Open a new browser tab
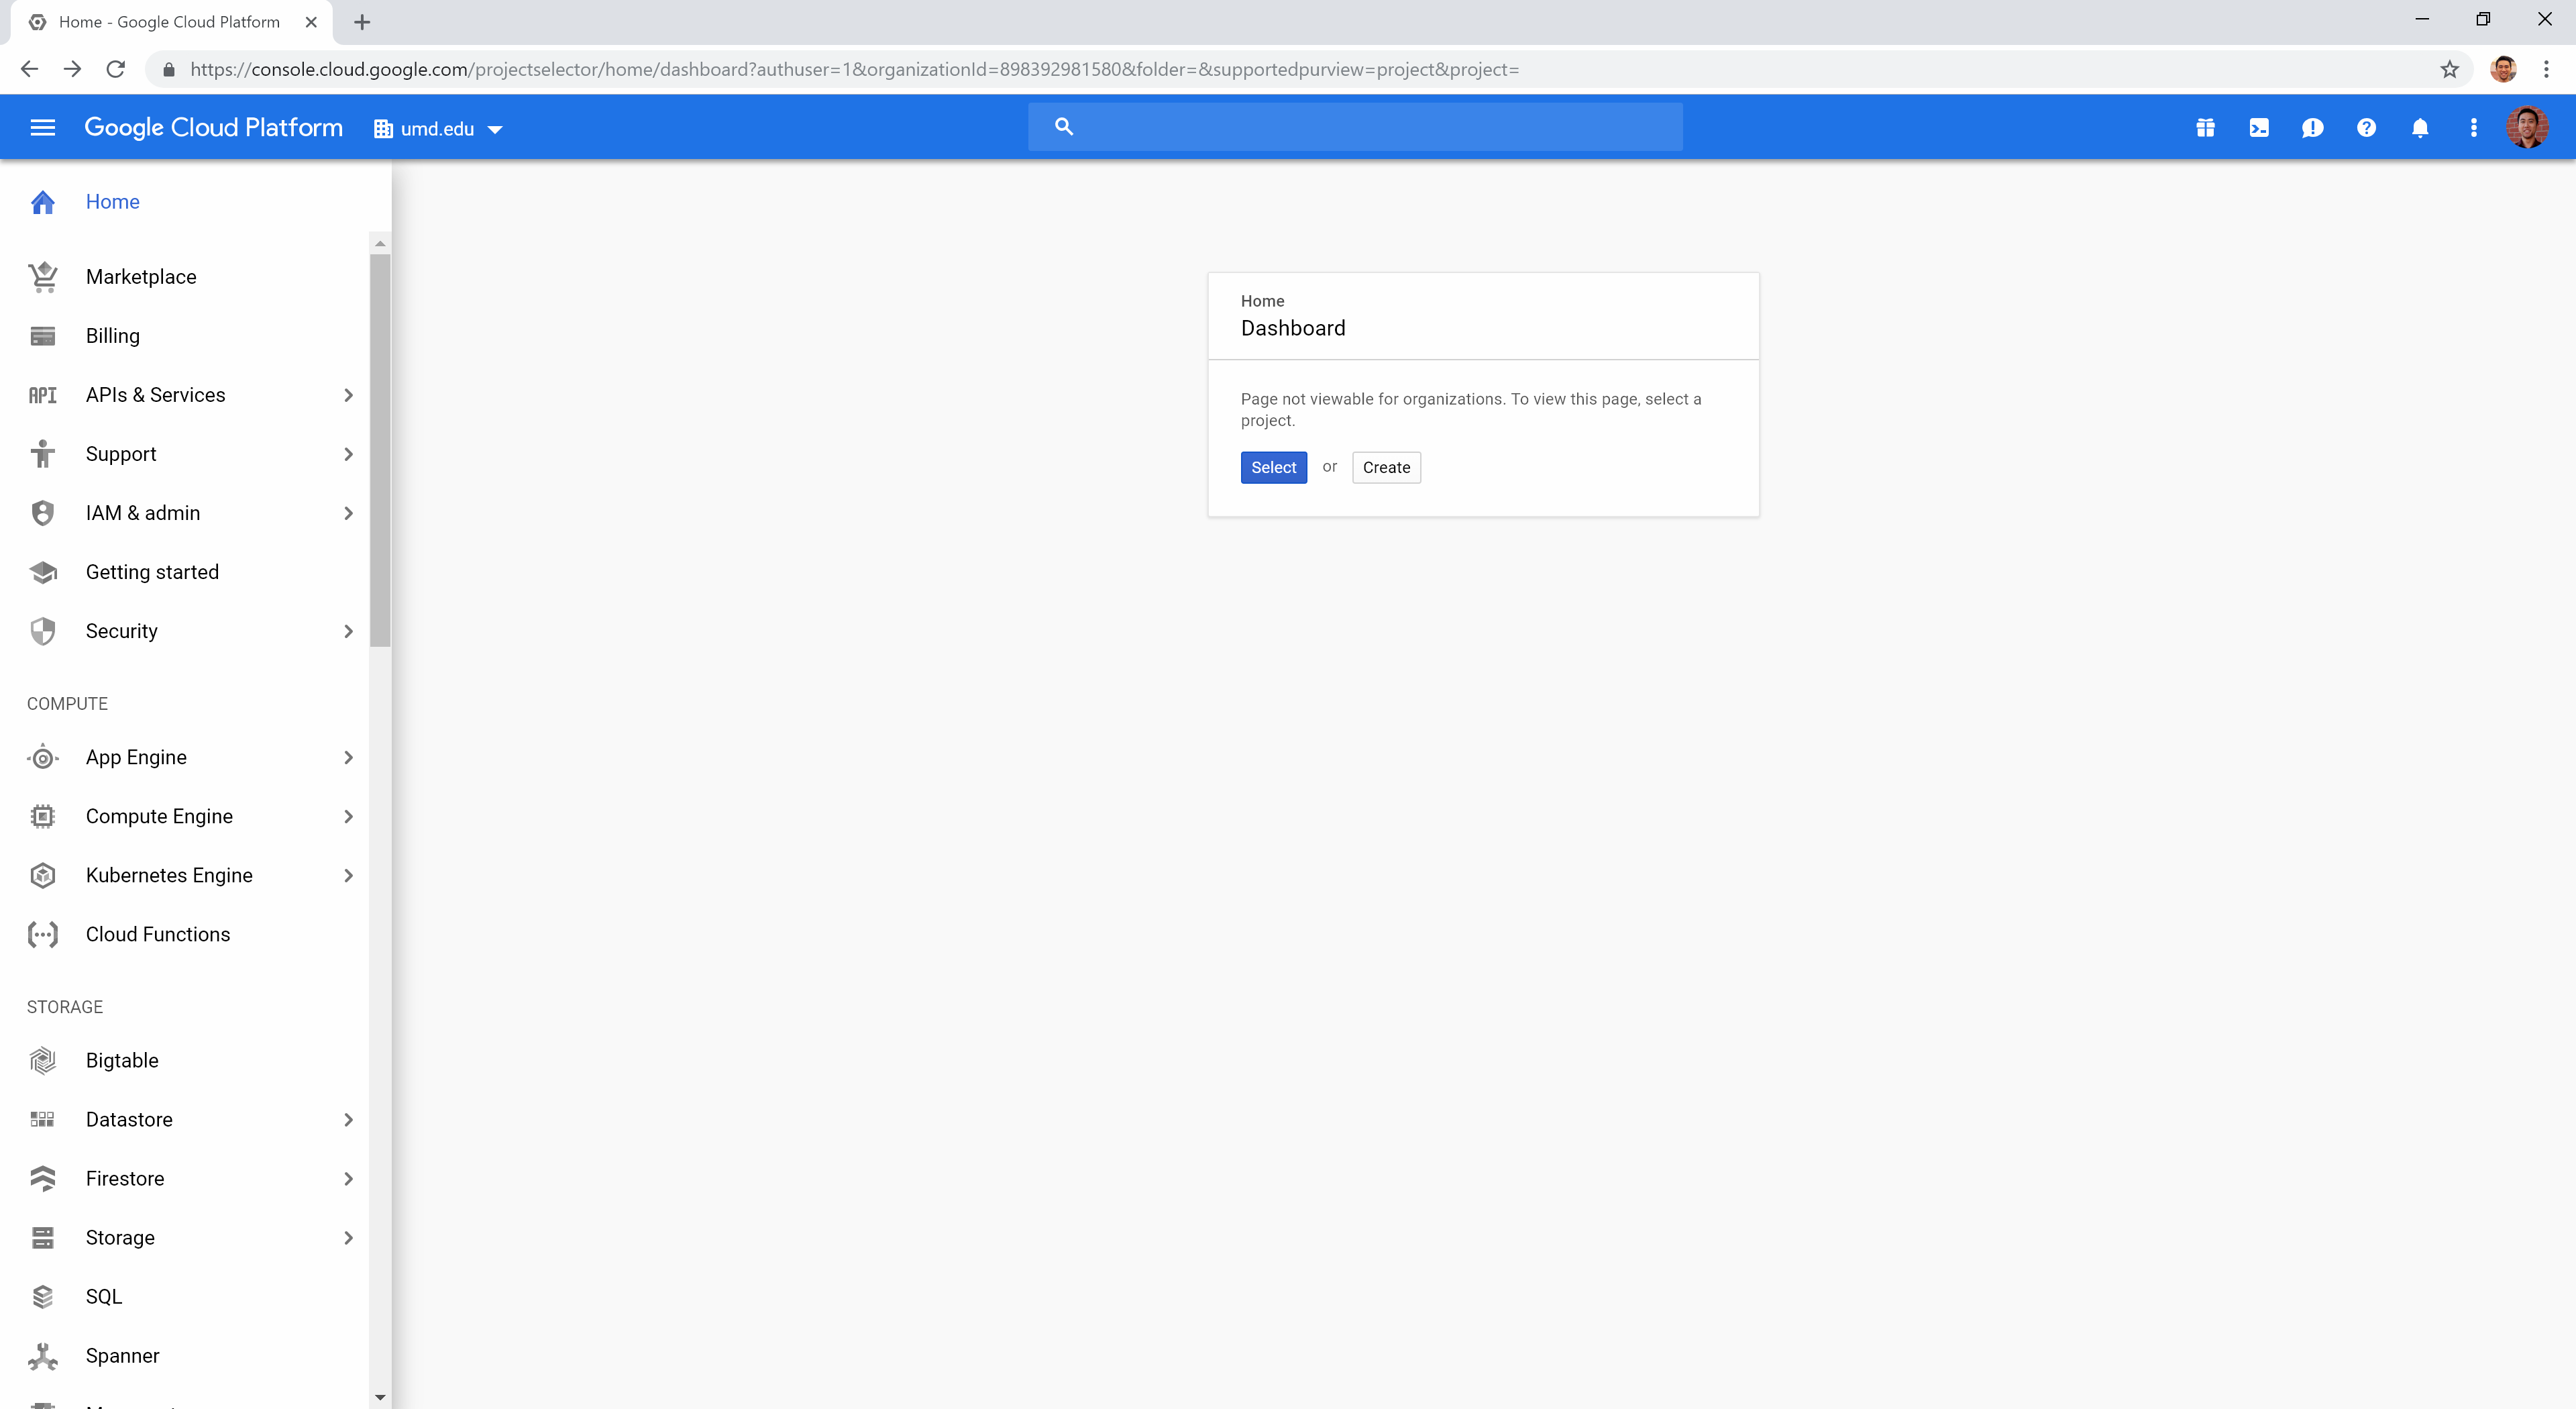2576x1409 pixels. tap(362, 22)
